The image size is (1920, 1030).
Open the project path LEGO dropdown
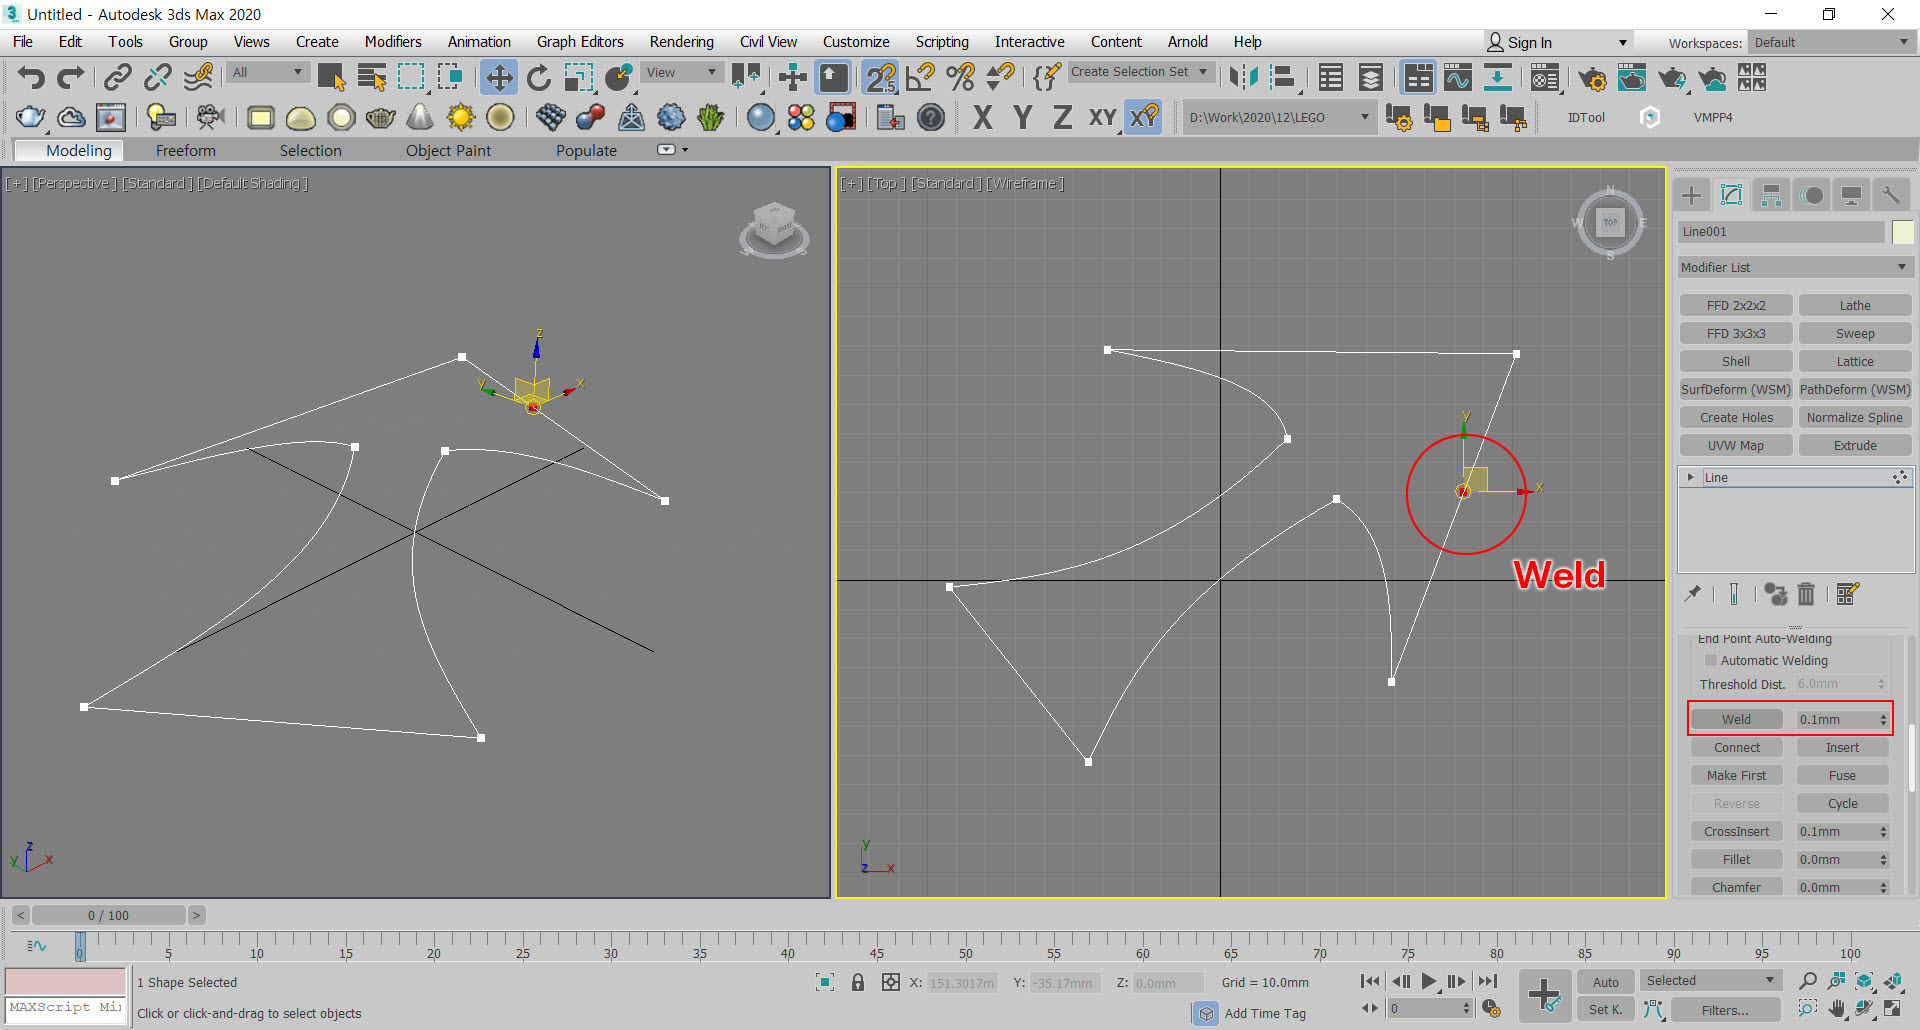pos(1278,117)
